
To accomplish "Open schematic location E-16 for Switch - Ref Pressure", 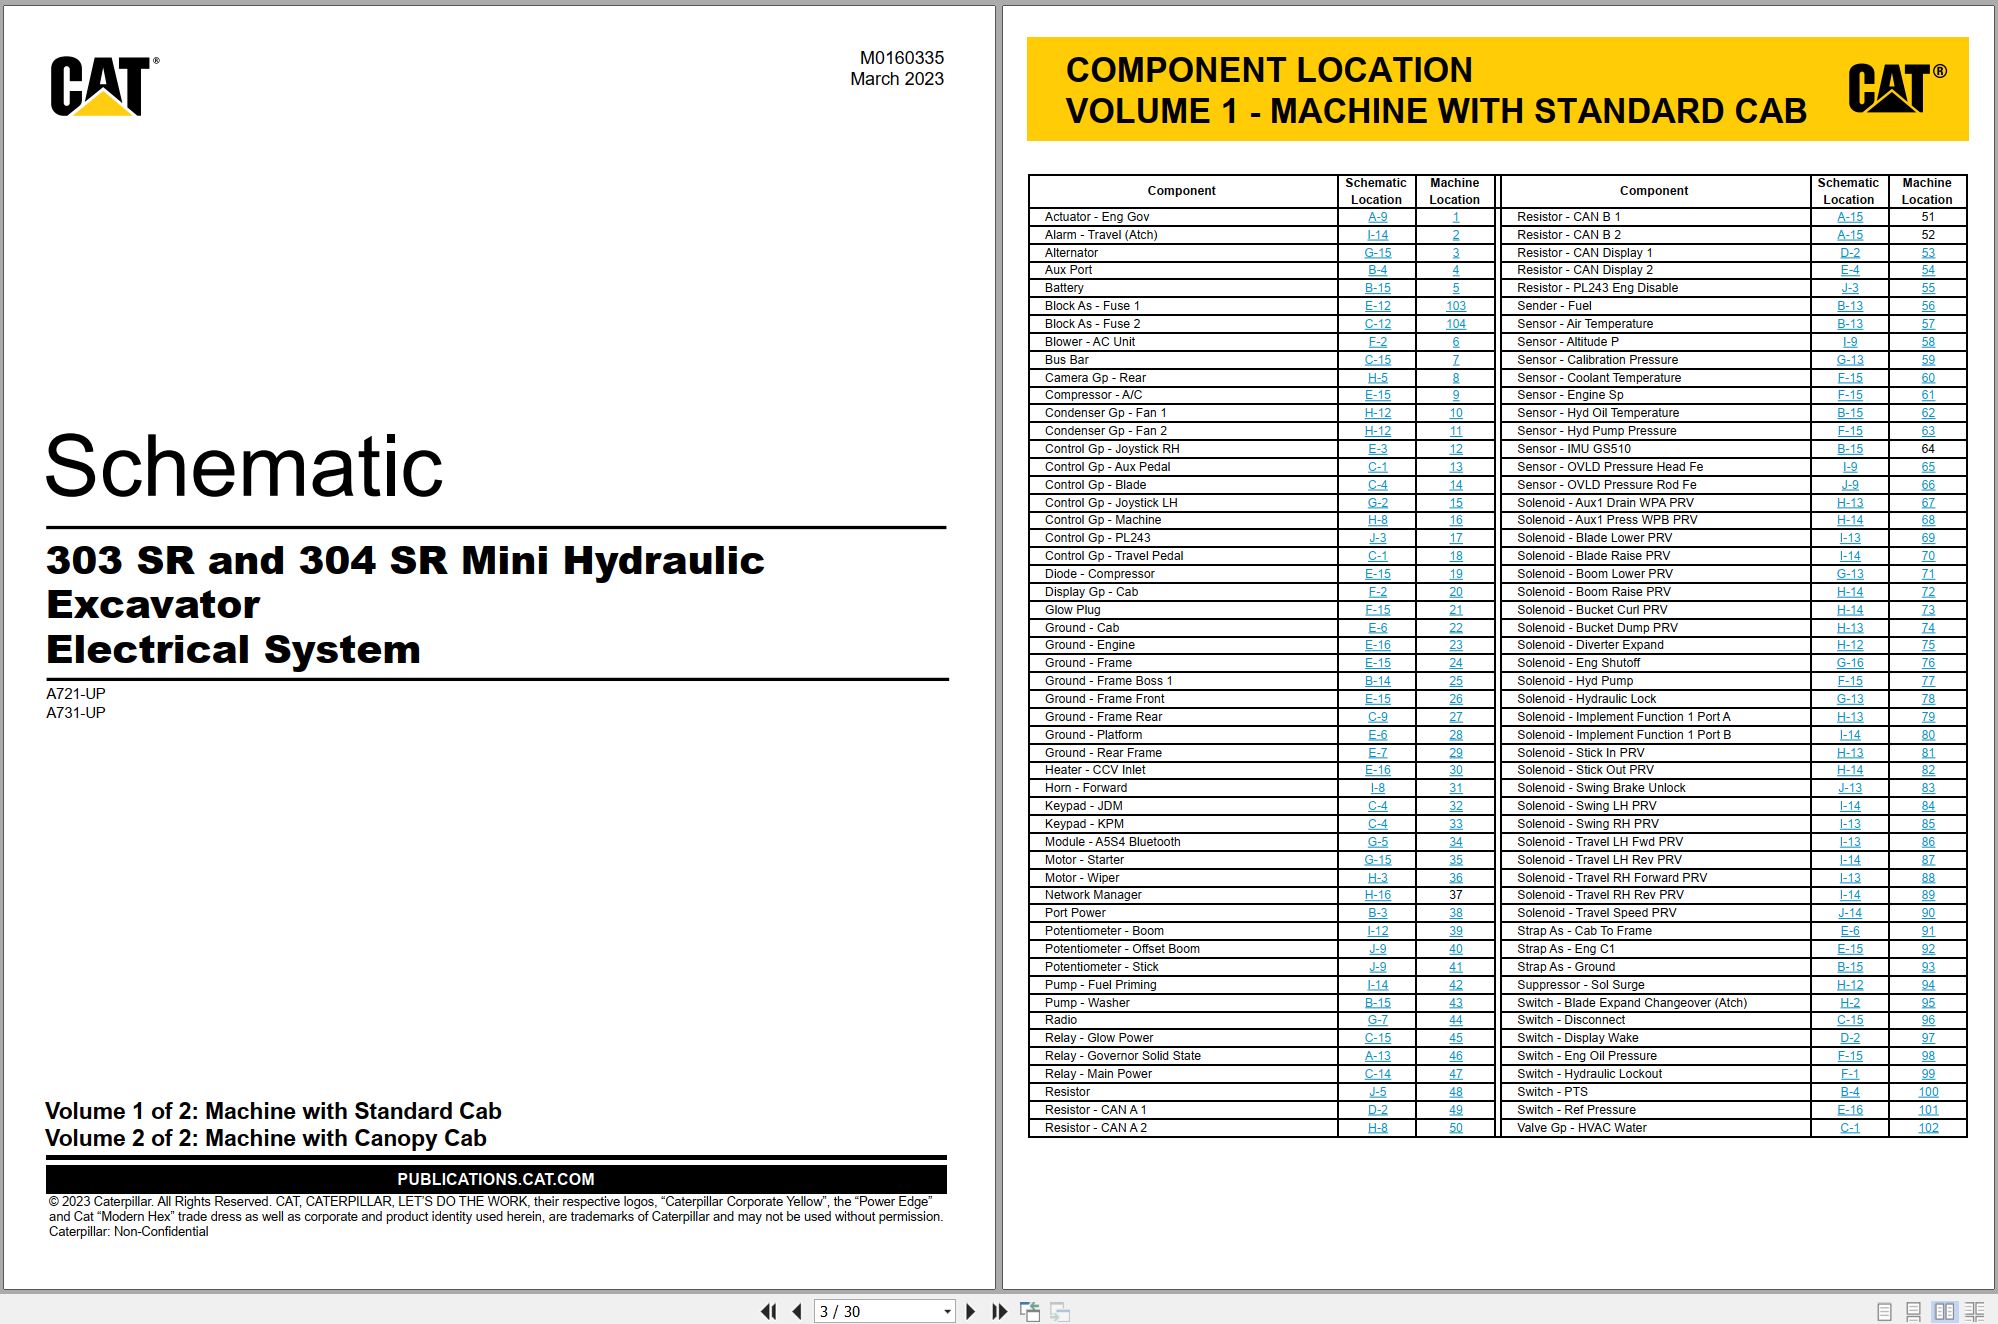I will tap(1850, 1110).
